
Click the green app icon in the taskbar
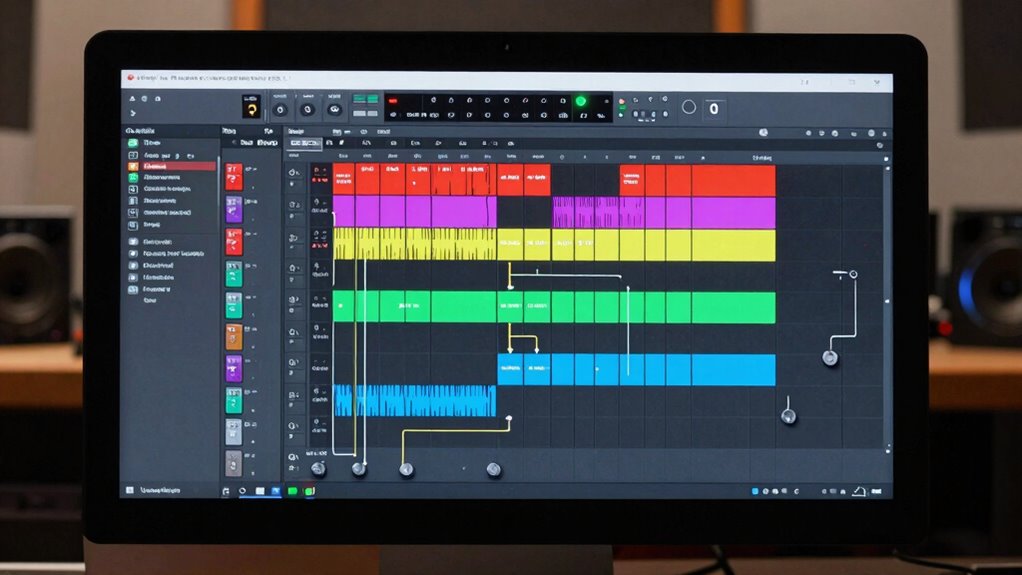point(293,491)
